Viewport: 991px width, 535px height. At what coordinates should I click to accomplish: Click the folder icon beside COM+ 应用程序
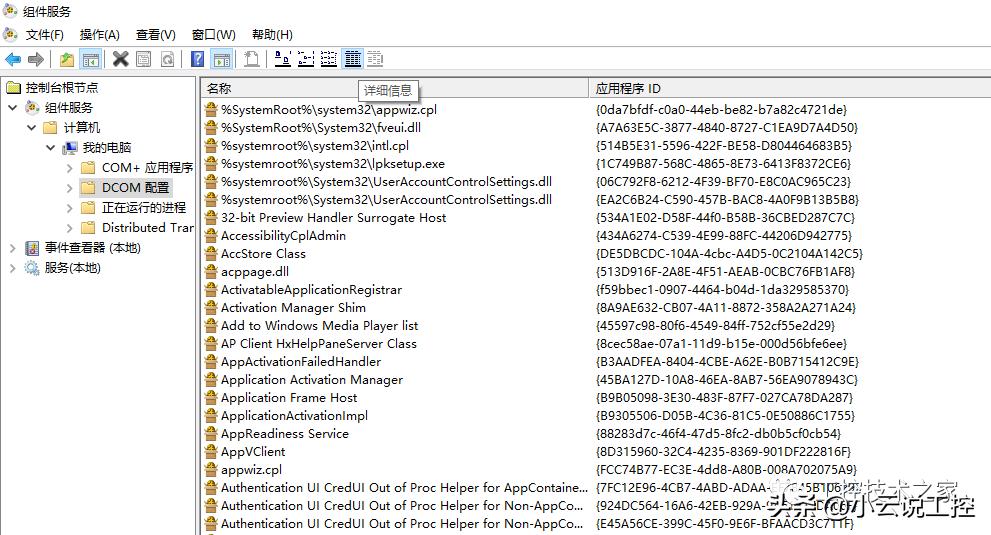pyautogui.click(x=88, y=168)
